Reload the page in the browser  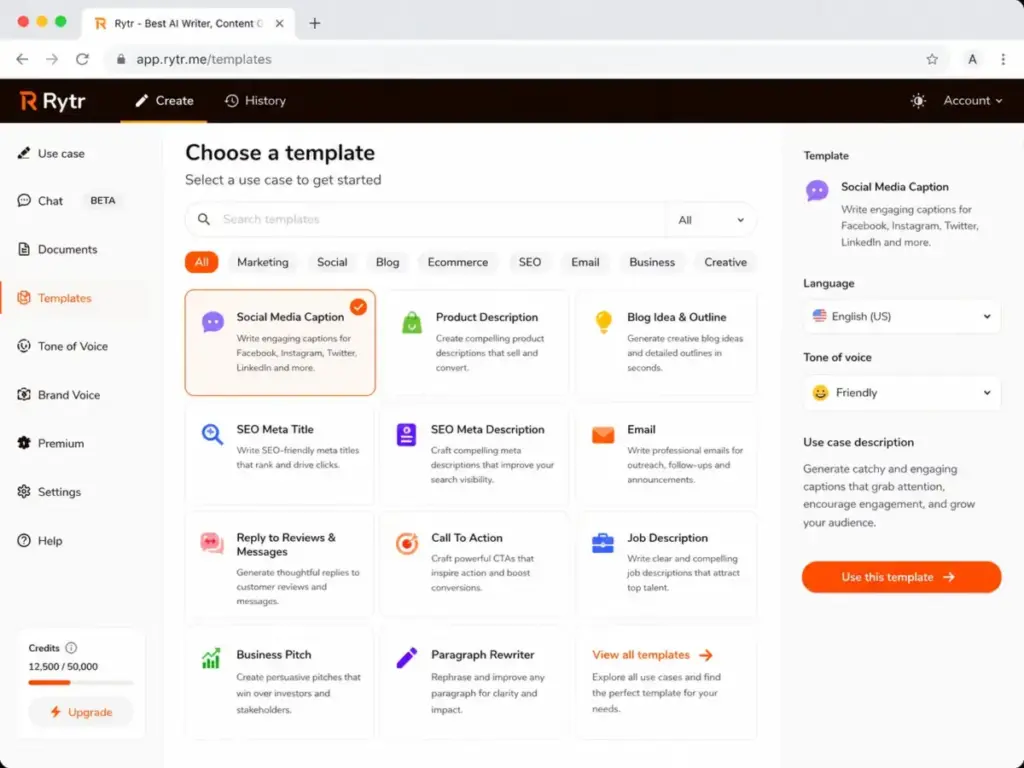click(x=82, y=59)
